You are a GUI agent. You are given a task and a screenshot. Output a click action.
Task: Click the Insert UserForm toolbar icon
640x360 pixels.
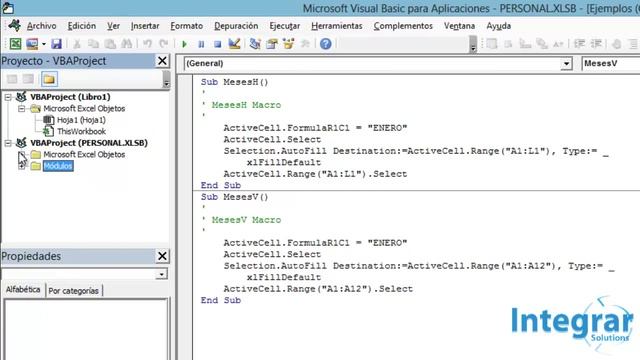tap(32, 44)
